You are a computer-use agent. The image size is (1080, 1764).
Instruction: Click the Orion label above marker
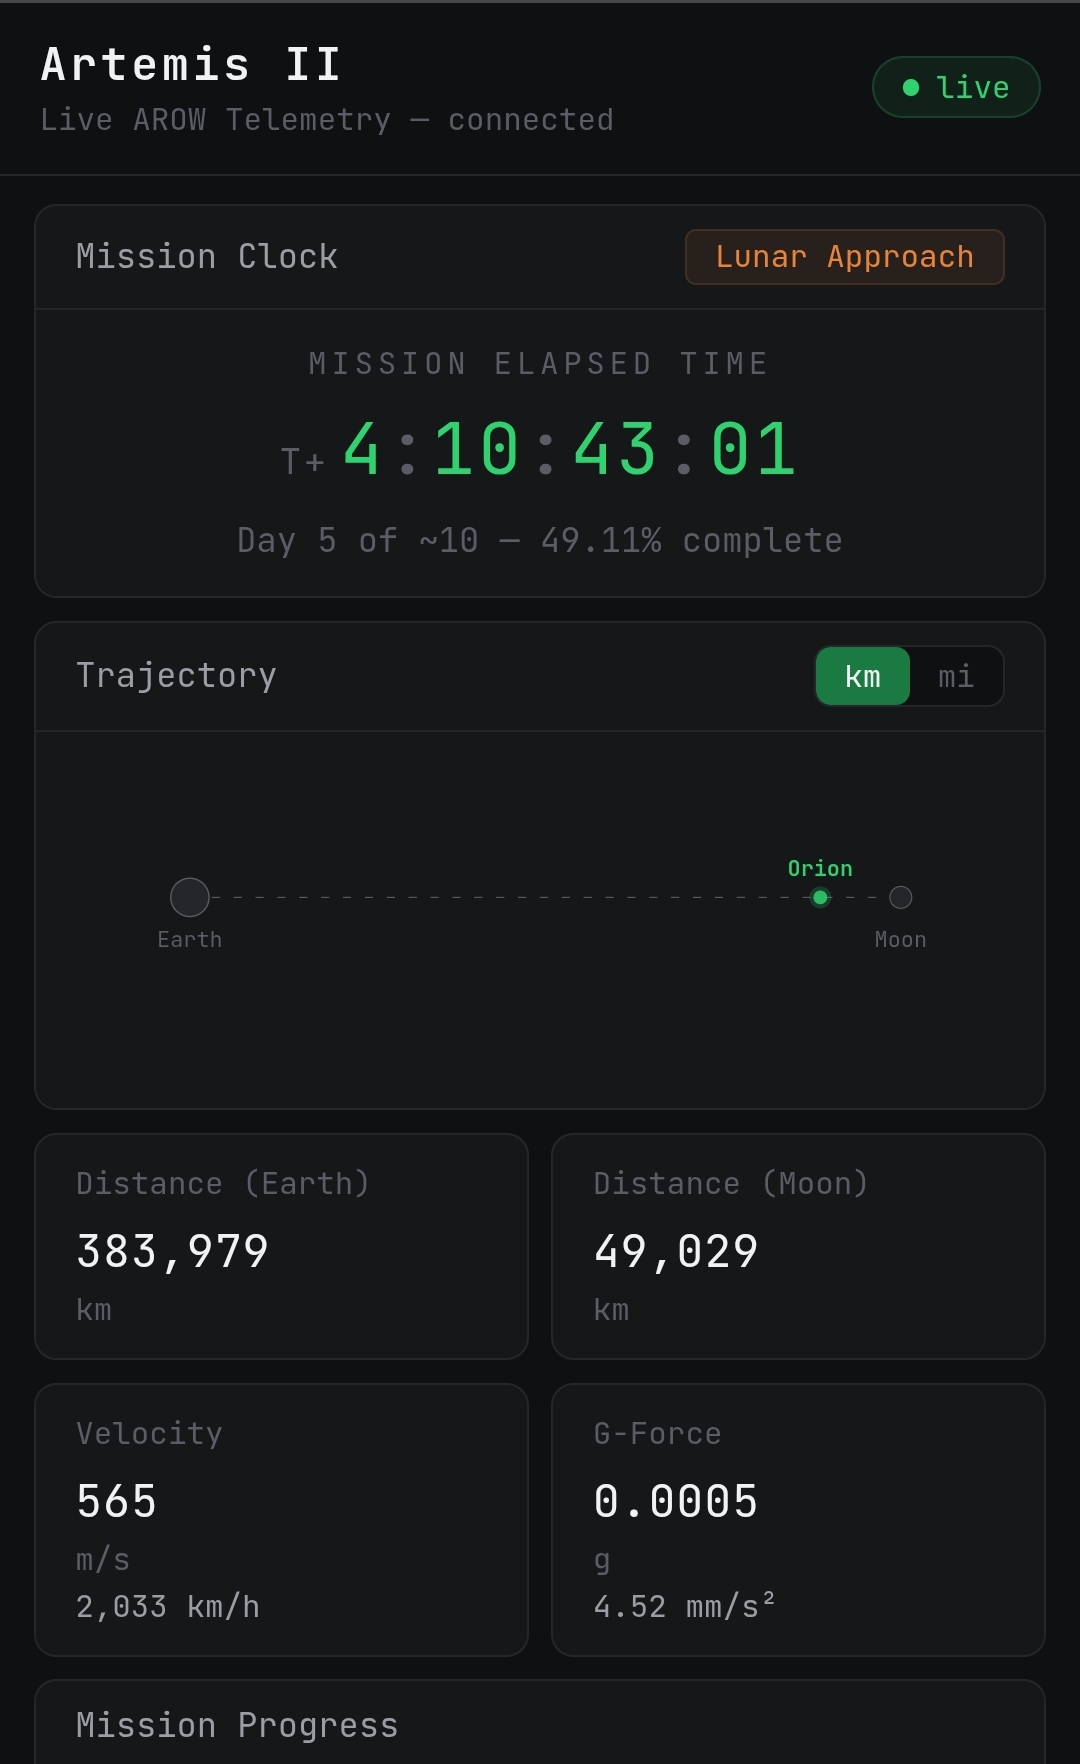tap(820, 868)
